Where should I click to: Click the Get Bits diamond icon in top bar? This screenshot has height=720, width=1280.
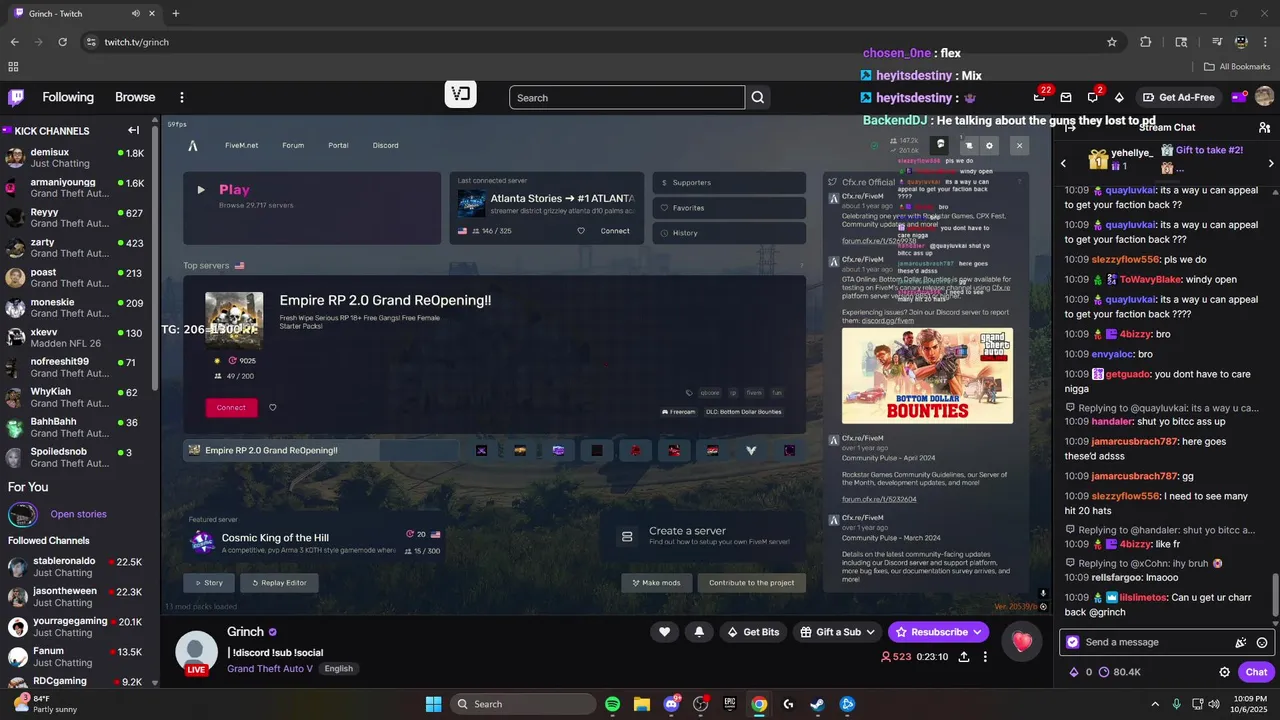tap(1119, 97)
